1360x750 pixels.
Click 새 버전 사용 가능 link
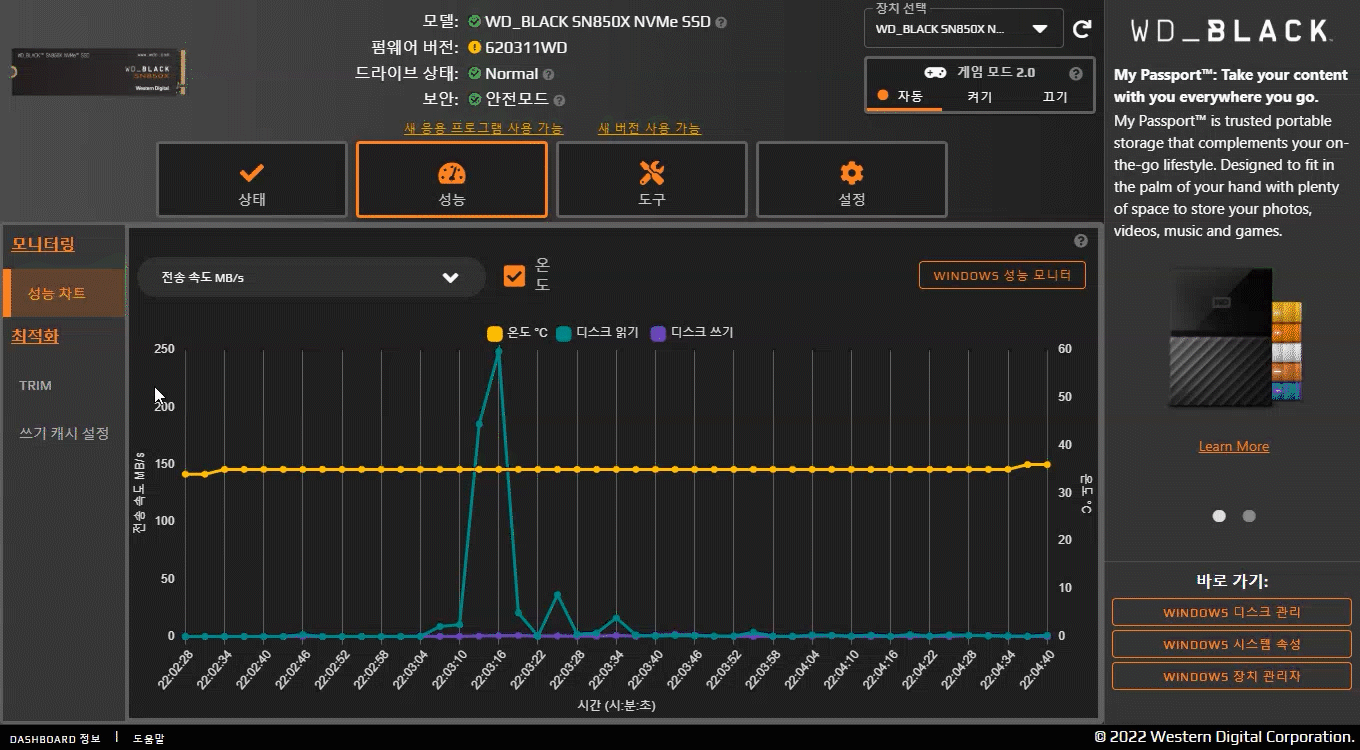650,128
